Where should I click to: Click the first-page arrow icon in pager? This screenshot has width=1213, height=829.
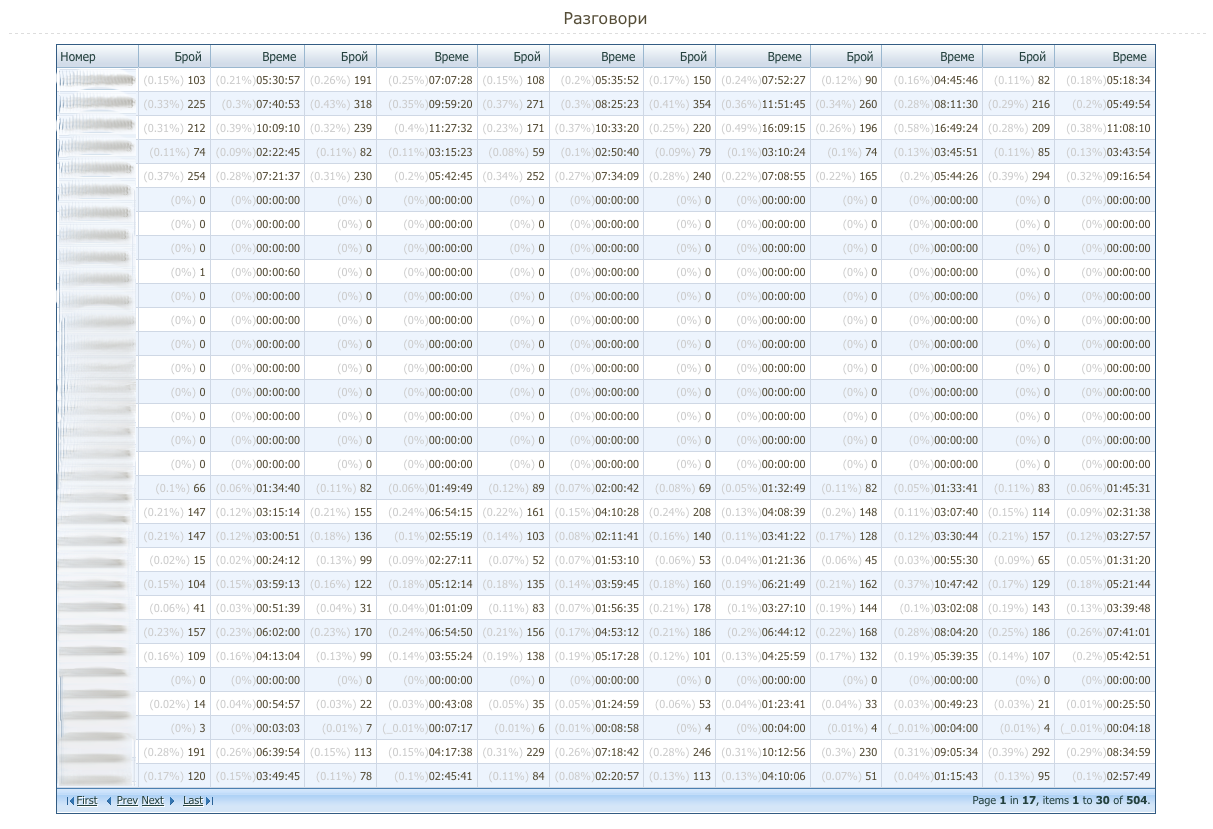click(69, 801)
